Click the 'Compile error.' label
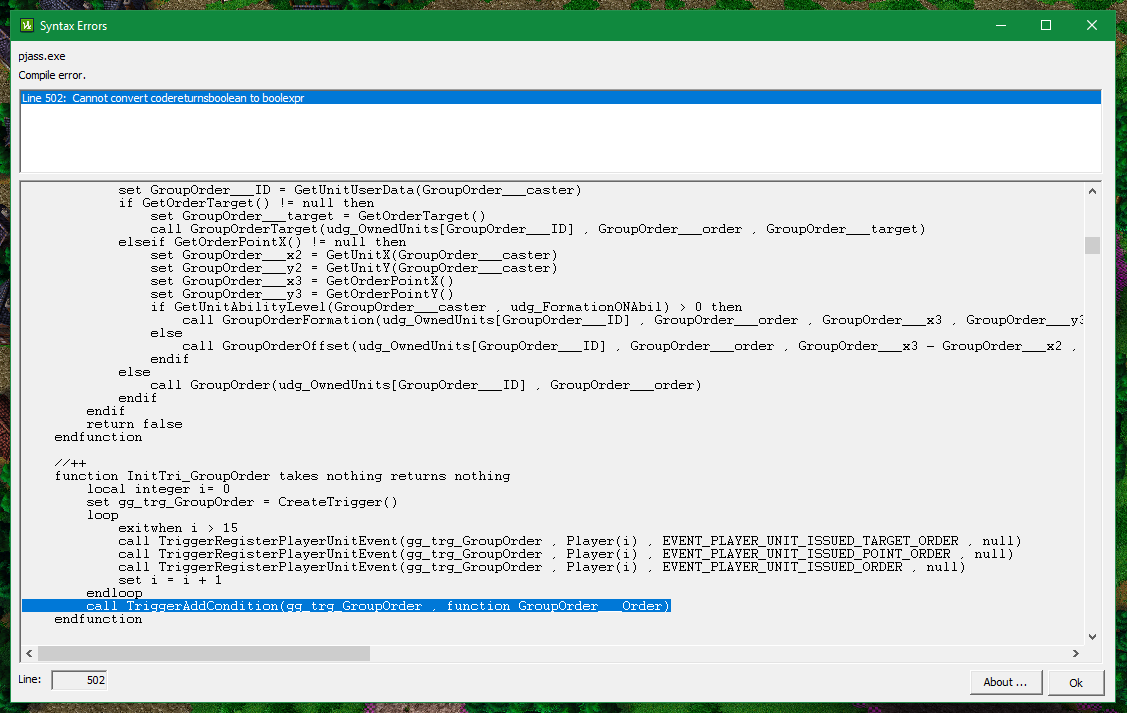Viewport: 1127px width, 713px height. (52, 75)
